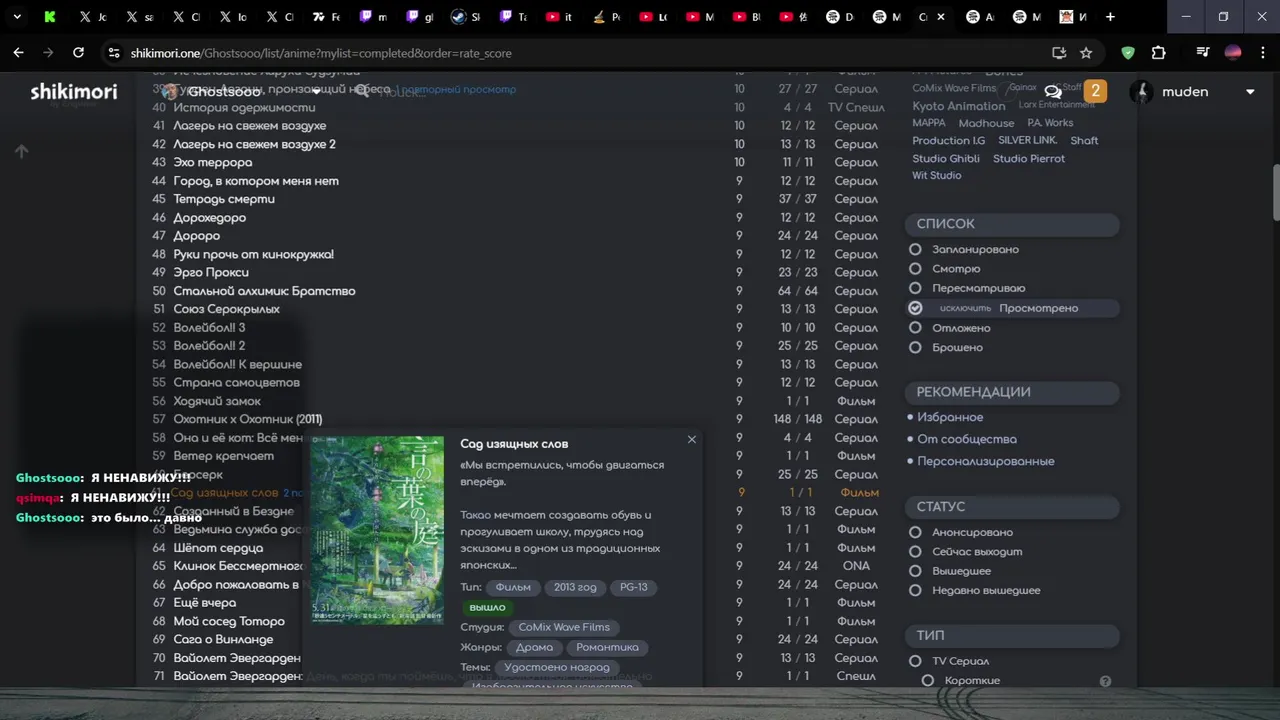The width and height of the screenshot is (1280, 720).
Task: Switch to the first Twitch tab
Action: point(373,17)
